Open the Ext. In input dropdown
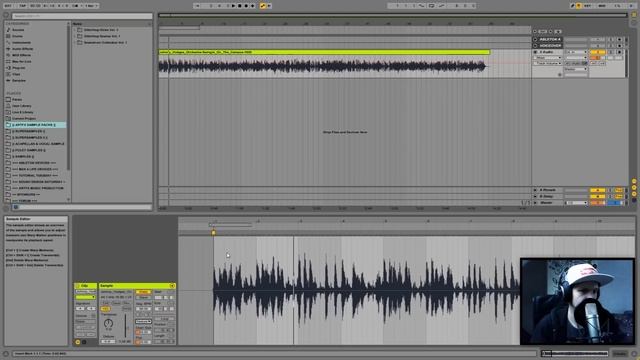The width and height of the screenshot is (640, 360). pos(576,52)
